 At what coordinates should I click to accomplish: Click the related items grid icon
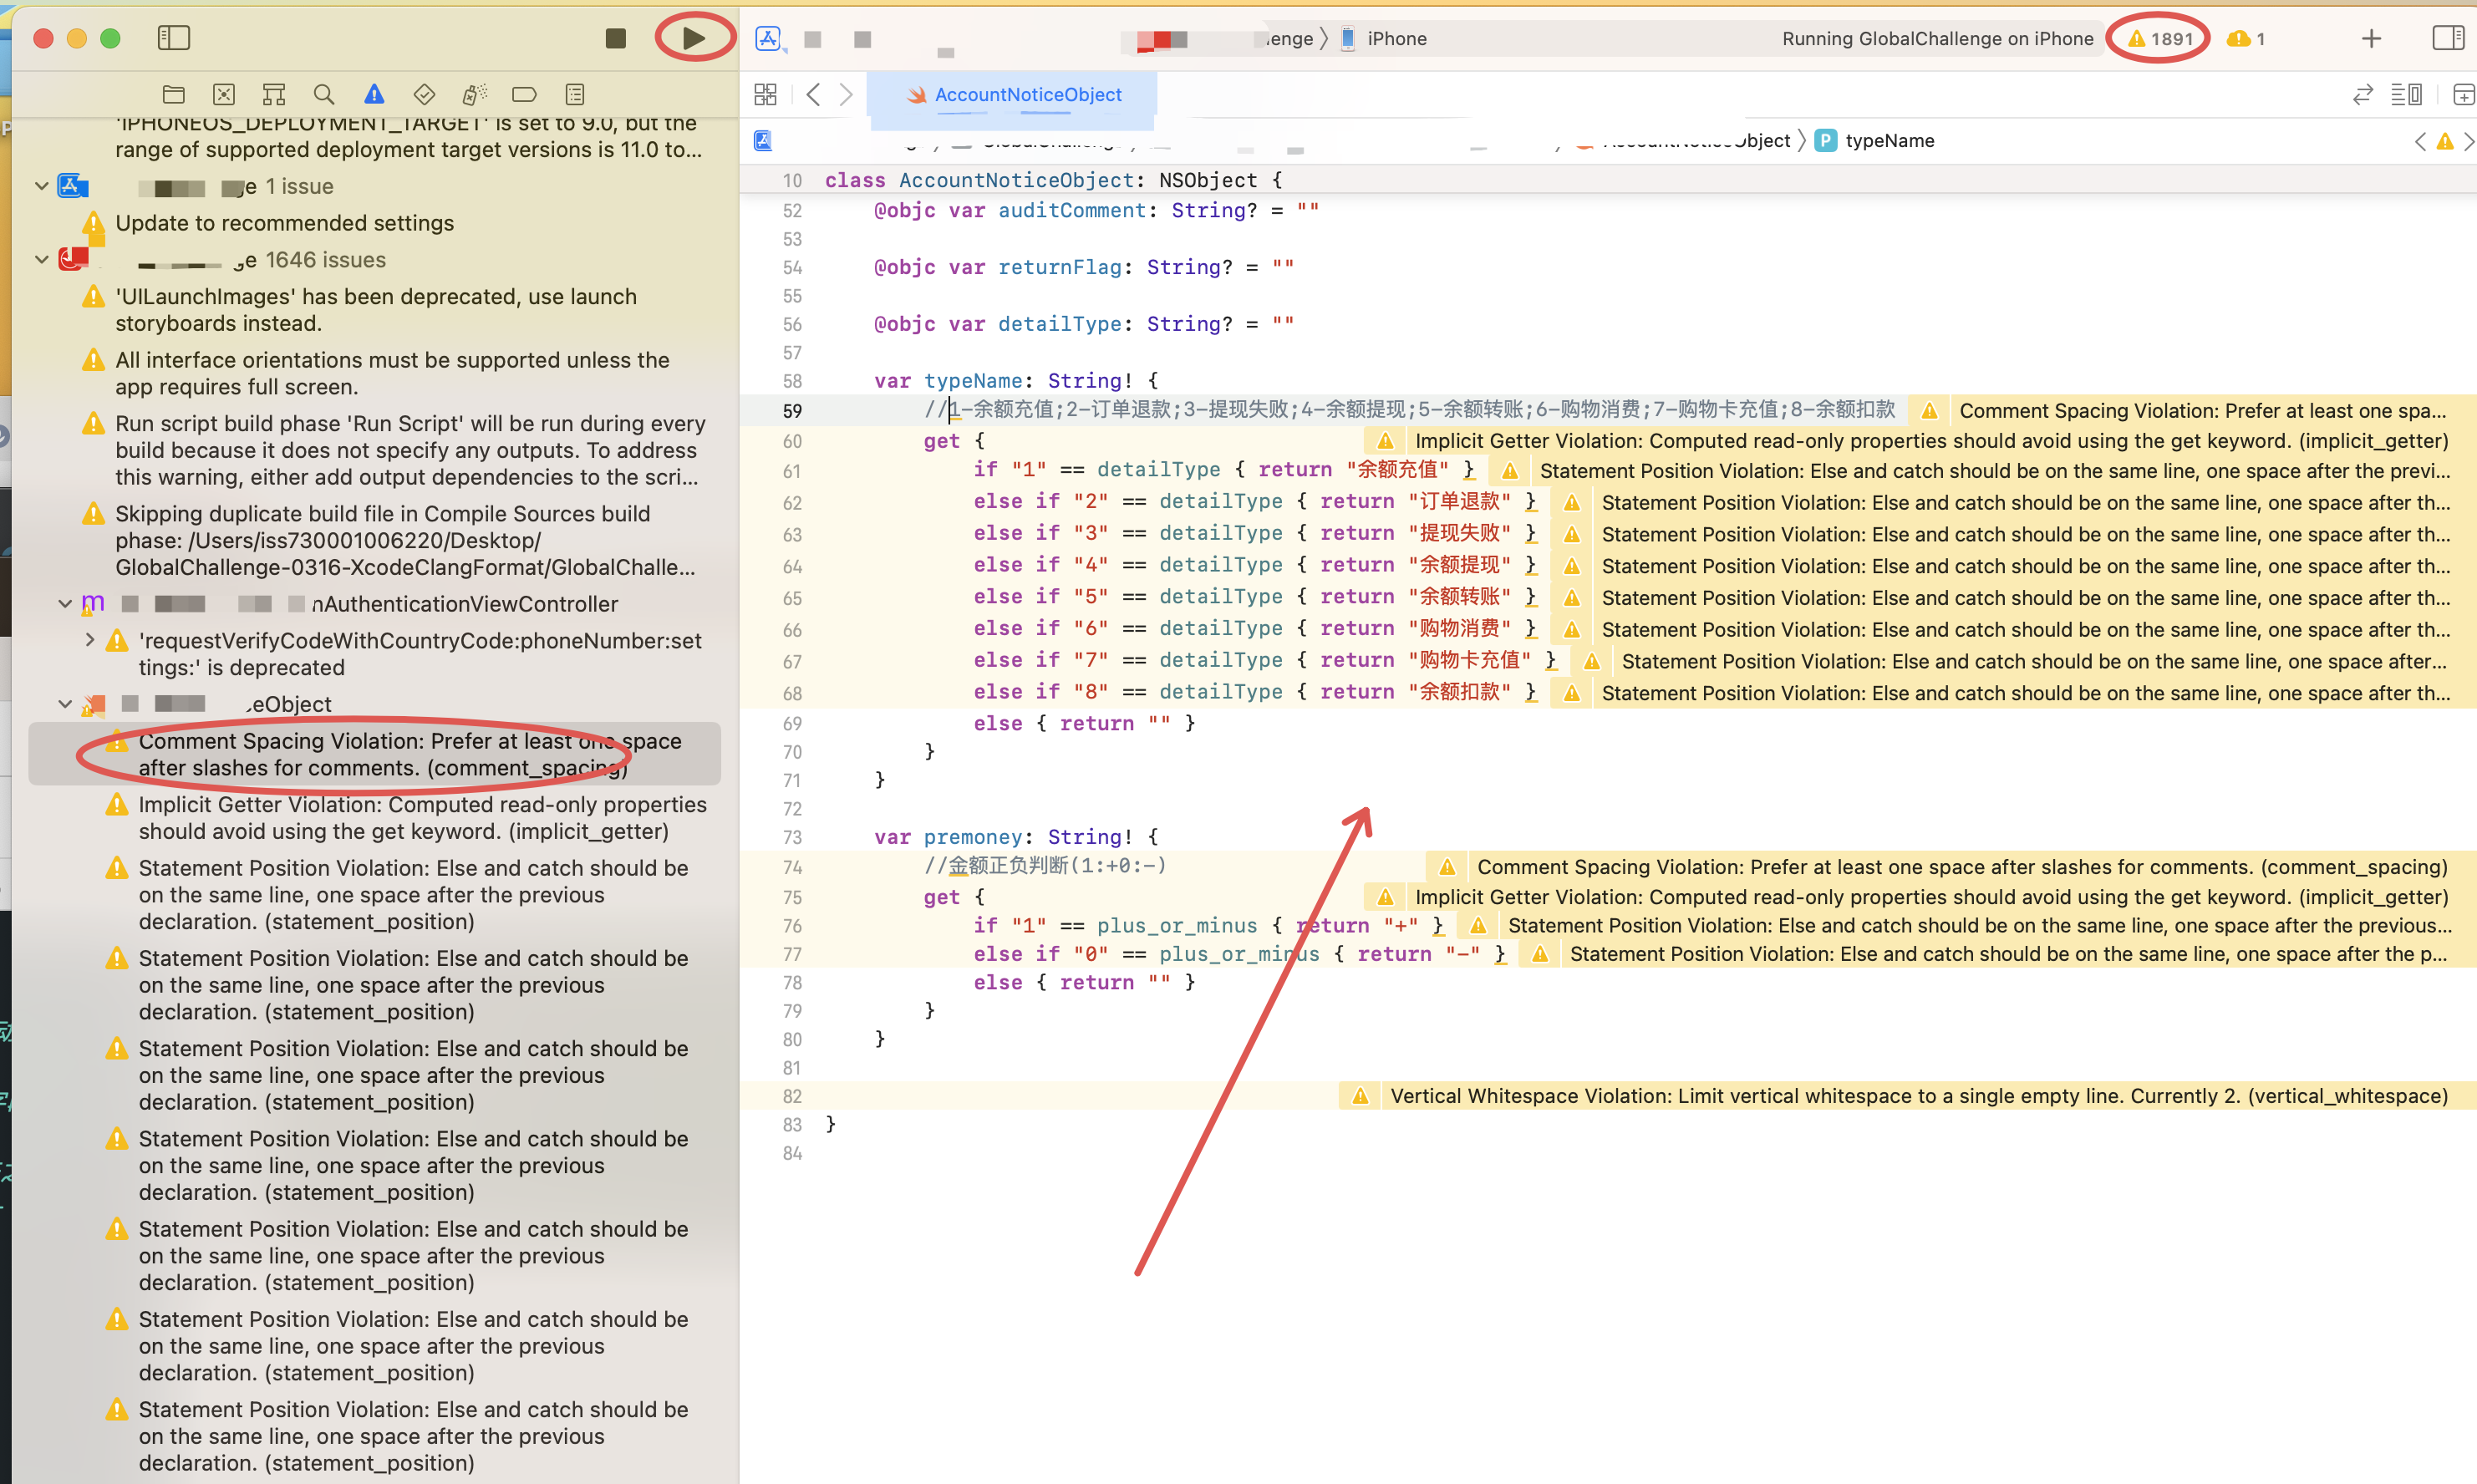(x=765, y=94)
